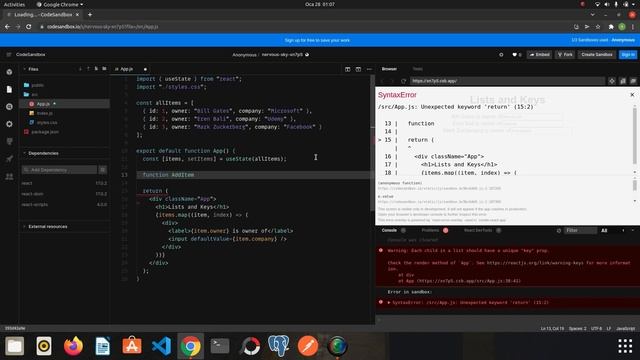Create a new file with Files header icon

pos(96,69)
